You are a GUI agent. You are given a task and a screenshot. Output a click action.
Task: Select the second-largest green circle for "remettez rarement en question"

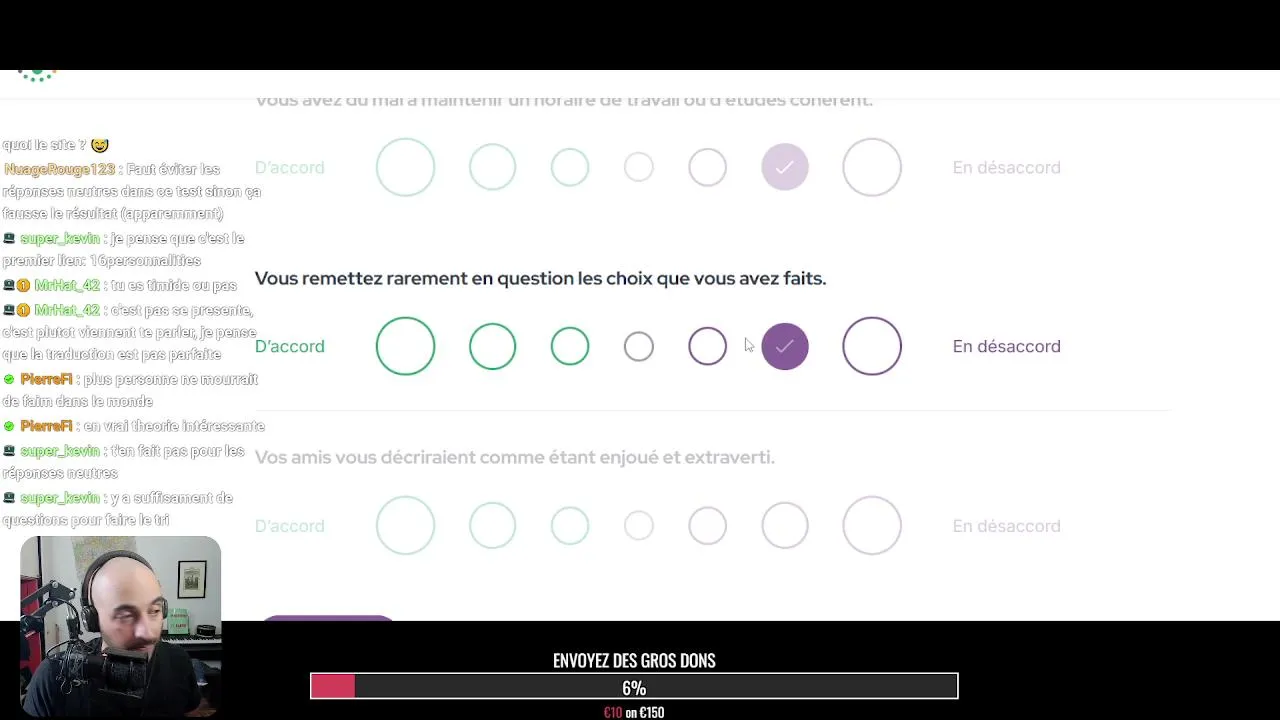click(492, 346)
